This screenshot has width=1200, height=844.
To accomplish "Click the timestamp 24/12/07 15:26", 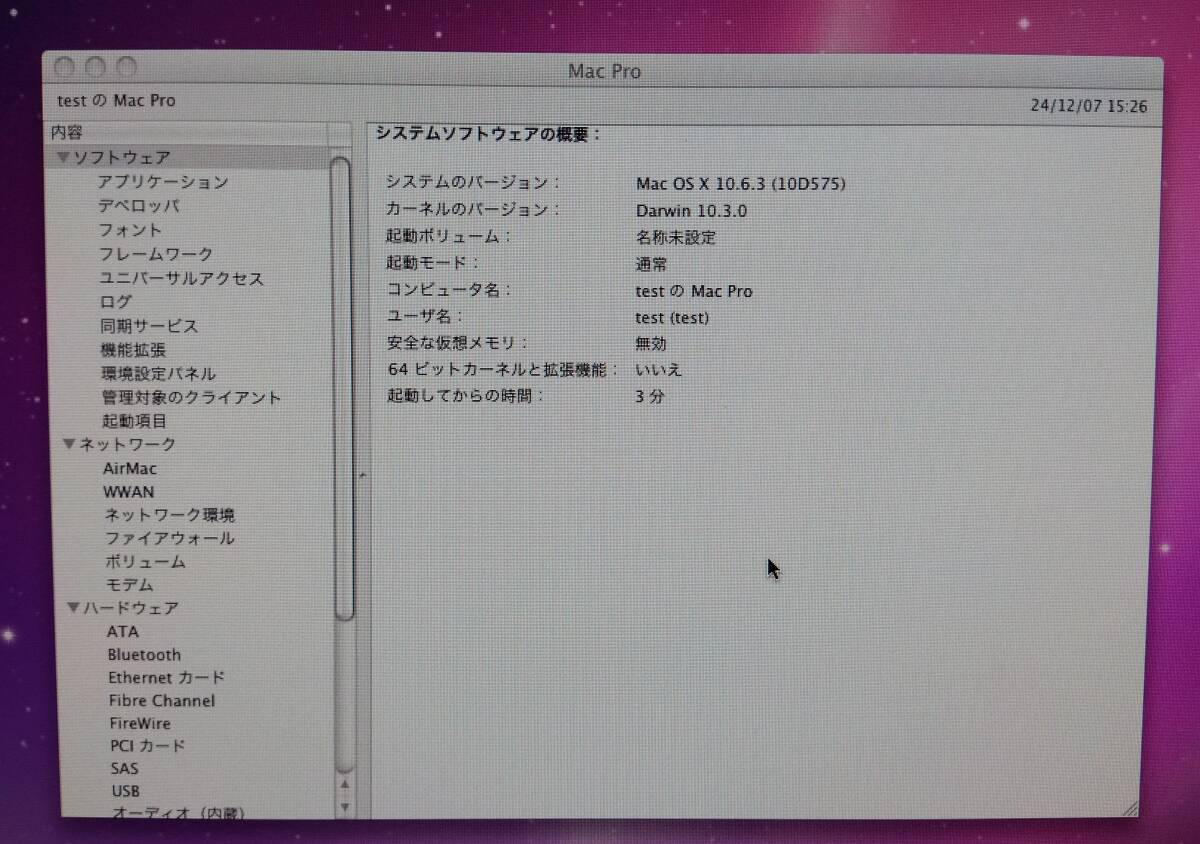I will (1089, 106).
